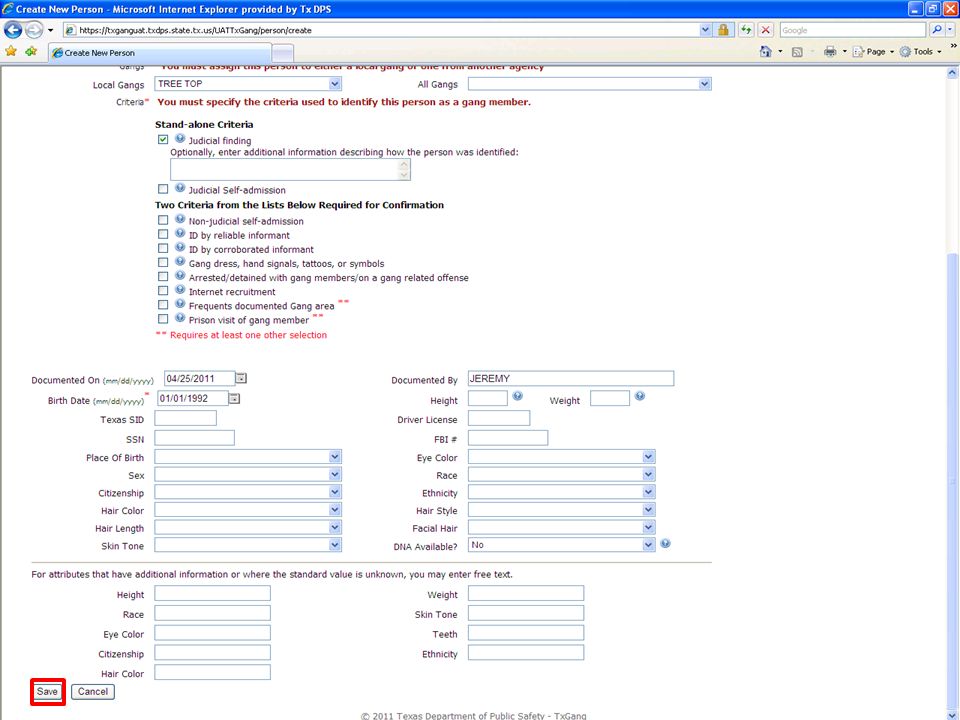Check the Internet recruitment checkbox
Screen dimensions: 960x720
click(x=163, y=291)
